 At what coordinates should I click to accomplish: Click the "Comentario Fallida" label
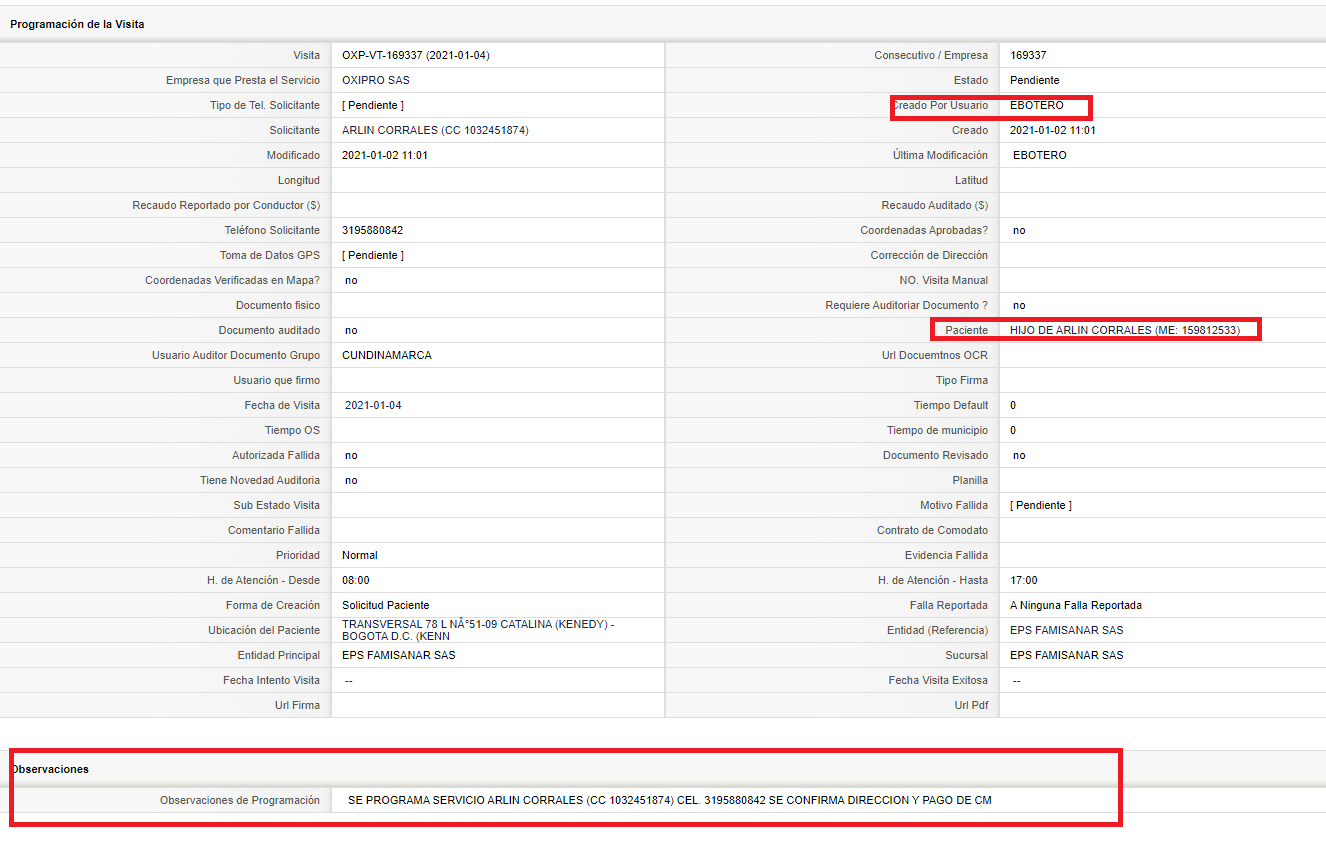point(274,530)
